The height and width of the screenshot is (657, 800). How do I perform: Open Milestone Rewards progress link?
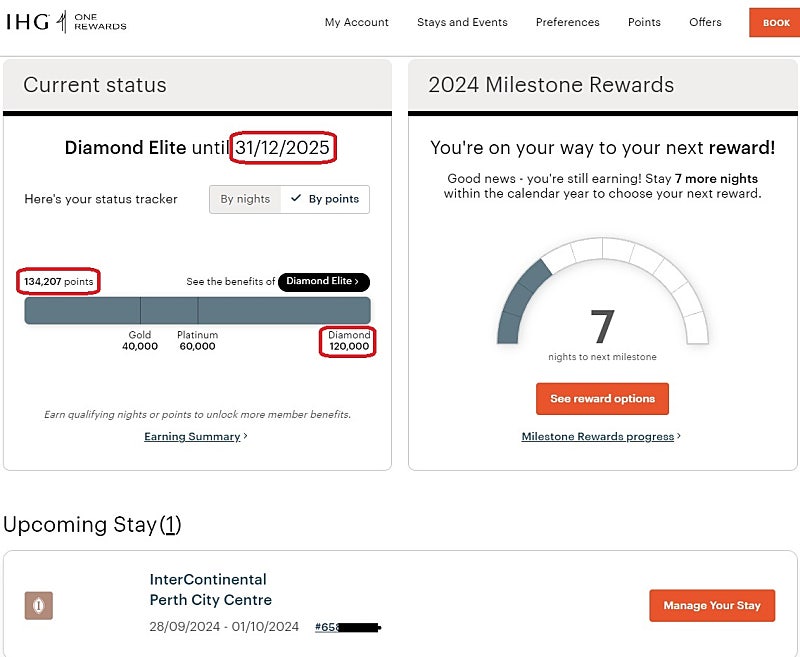click(598, 436)
